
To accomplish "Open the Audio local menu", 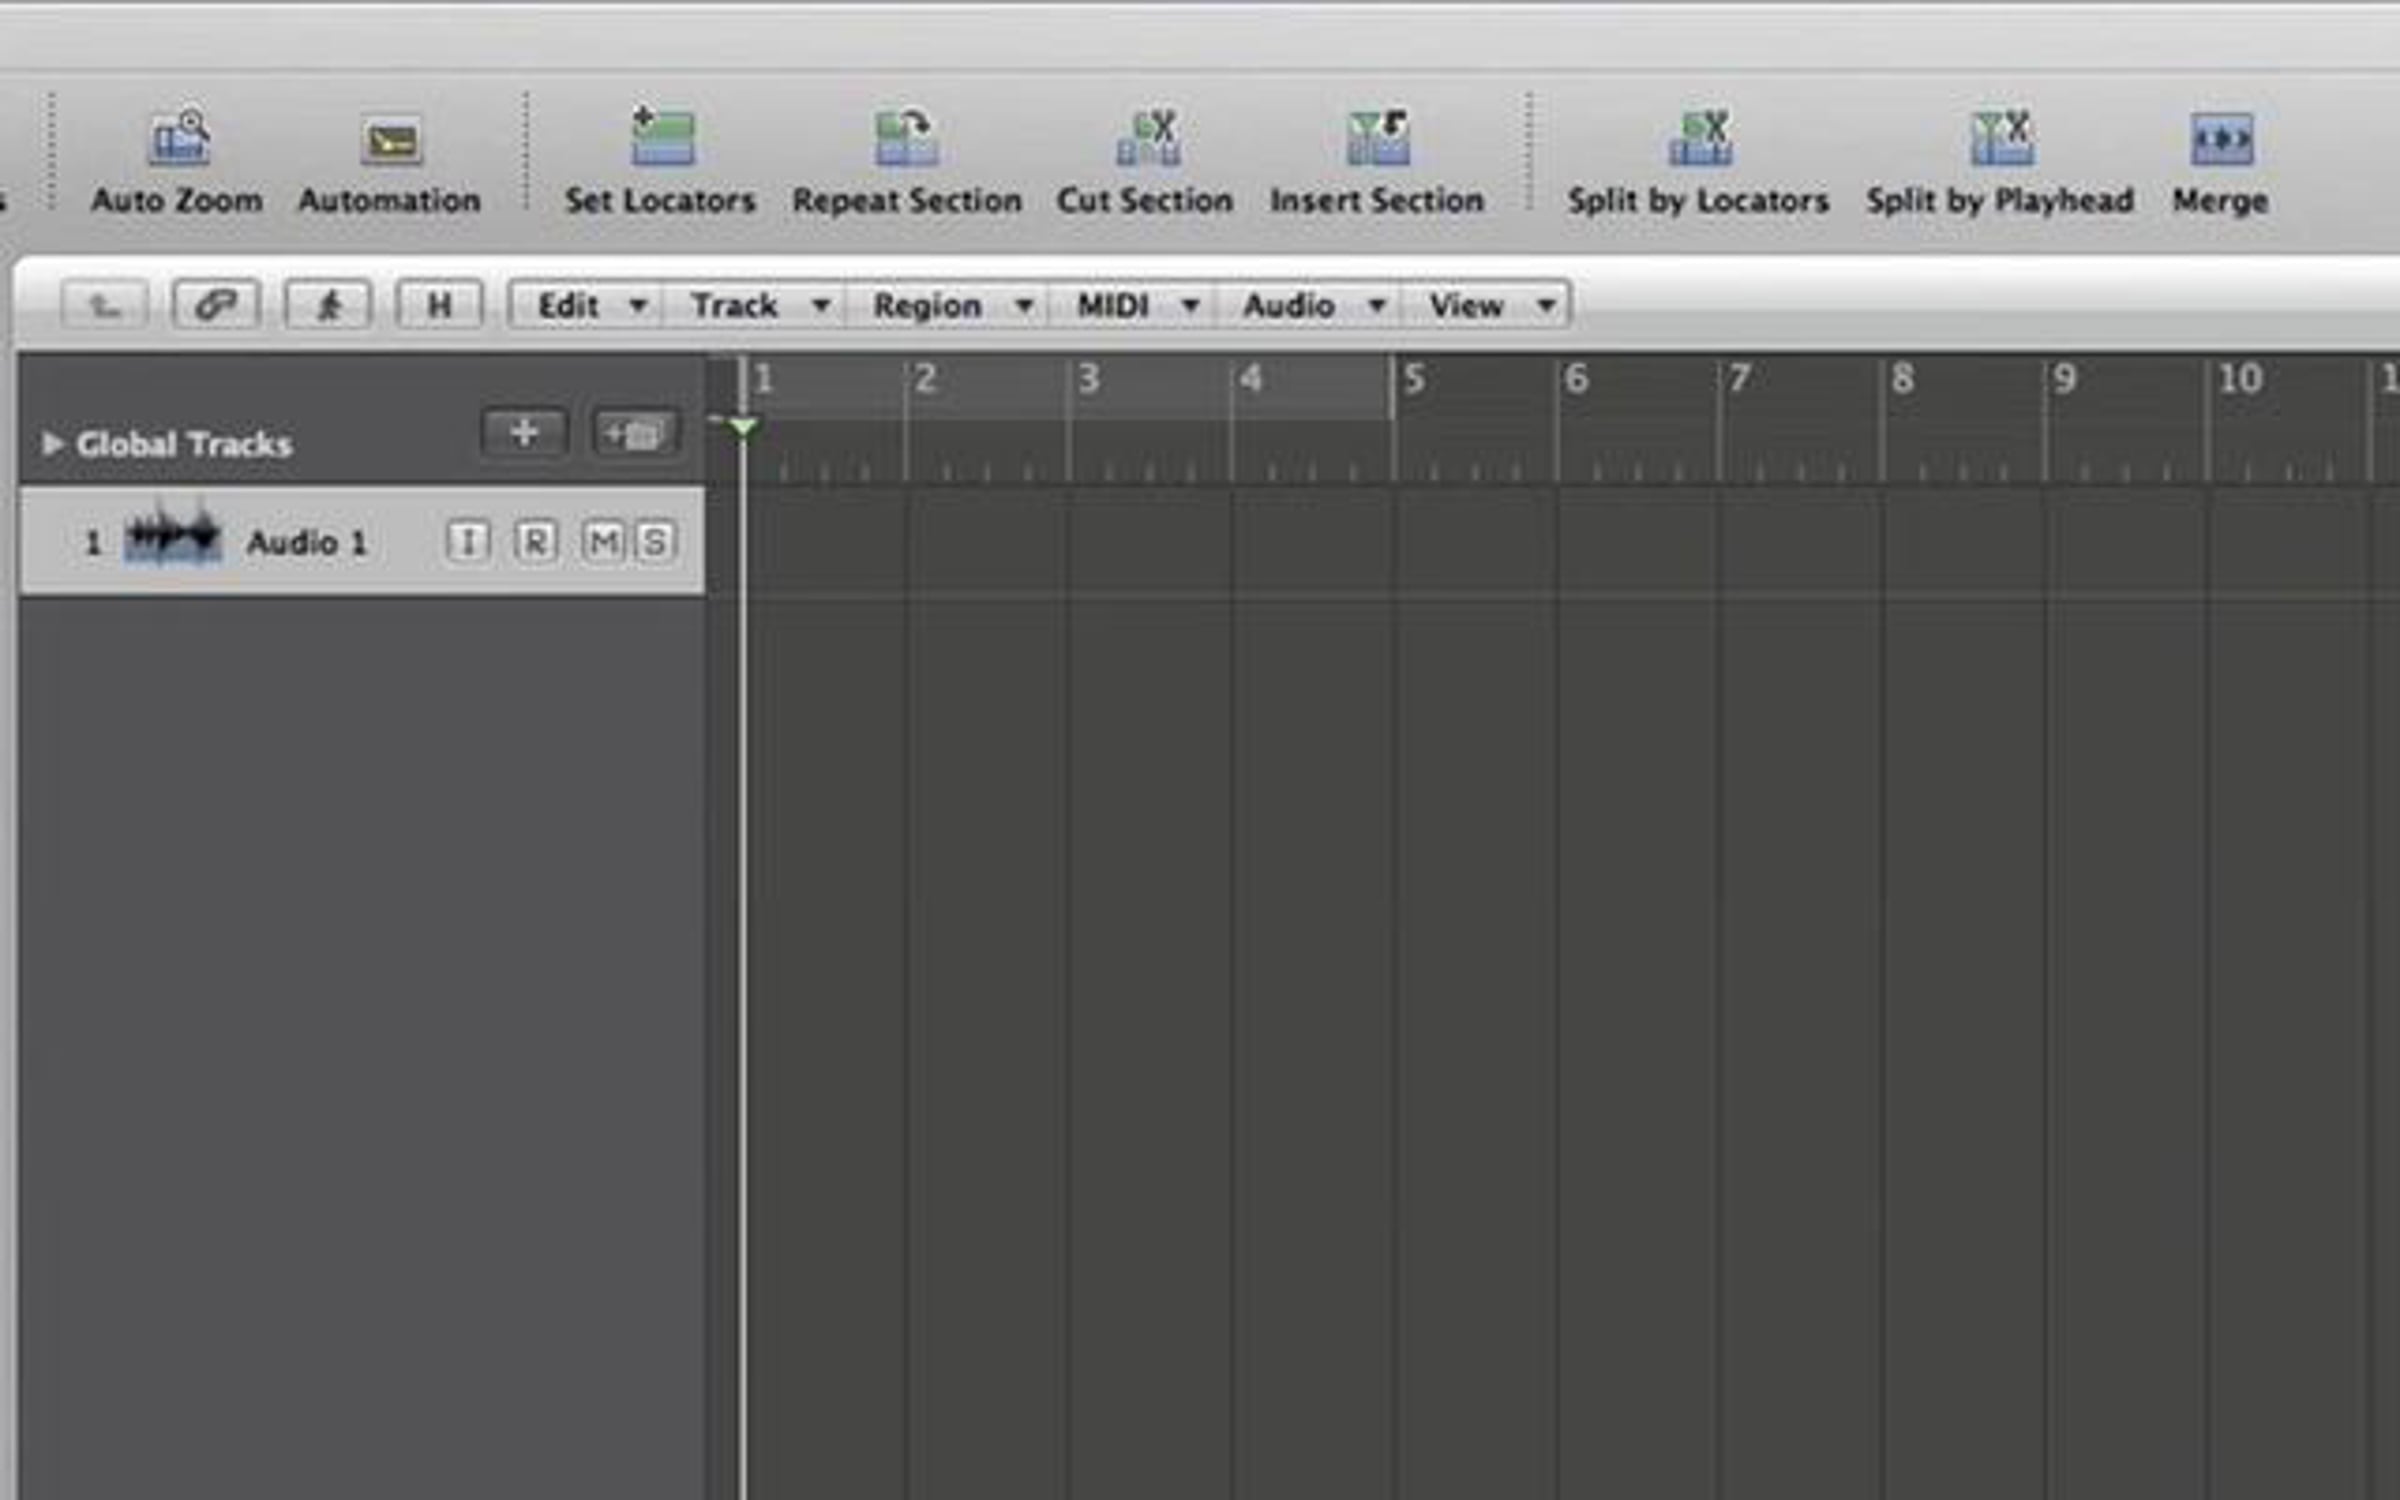I will (x=1309, y=305).
